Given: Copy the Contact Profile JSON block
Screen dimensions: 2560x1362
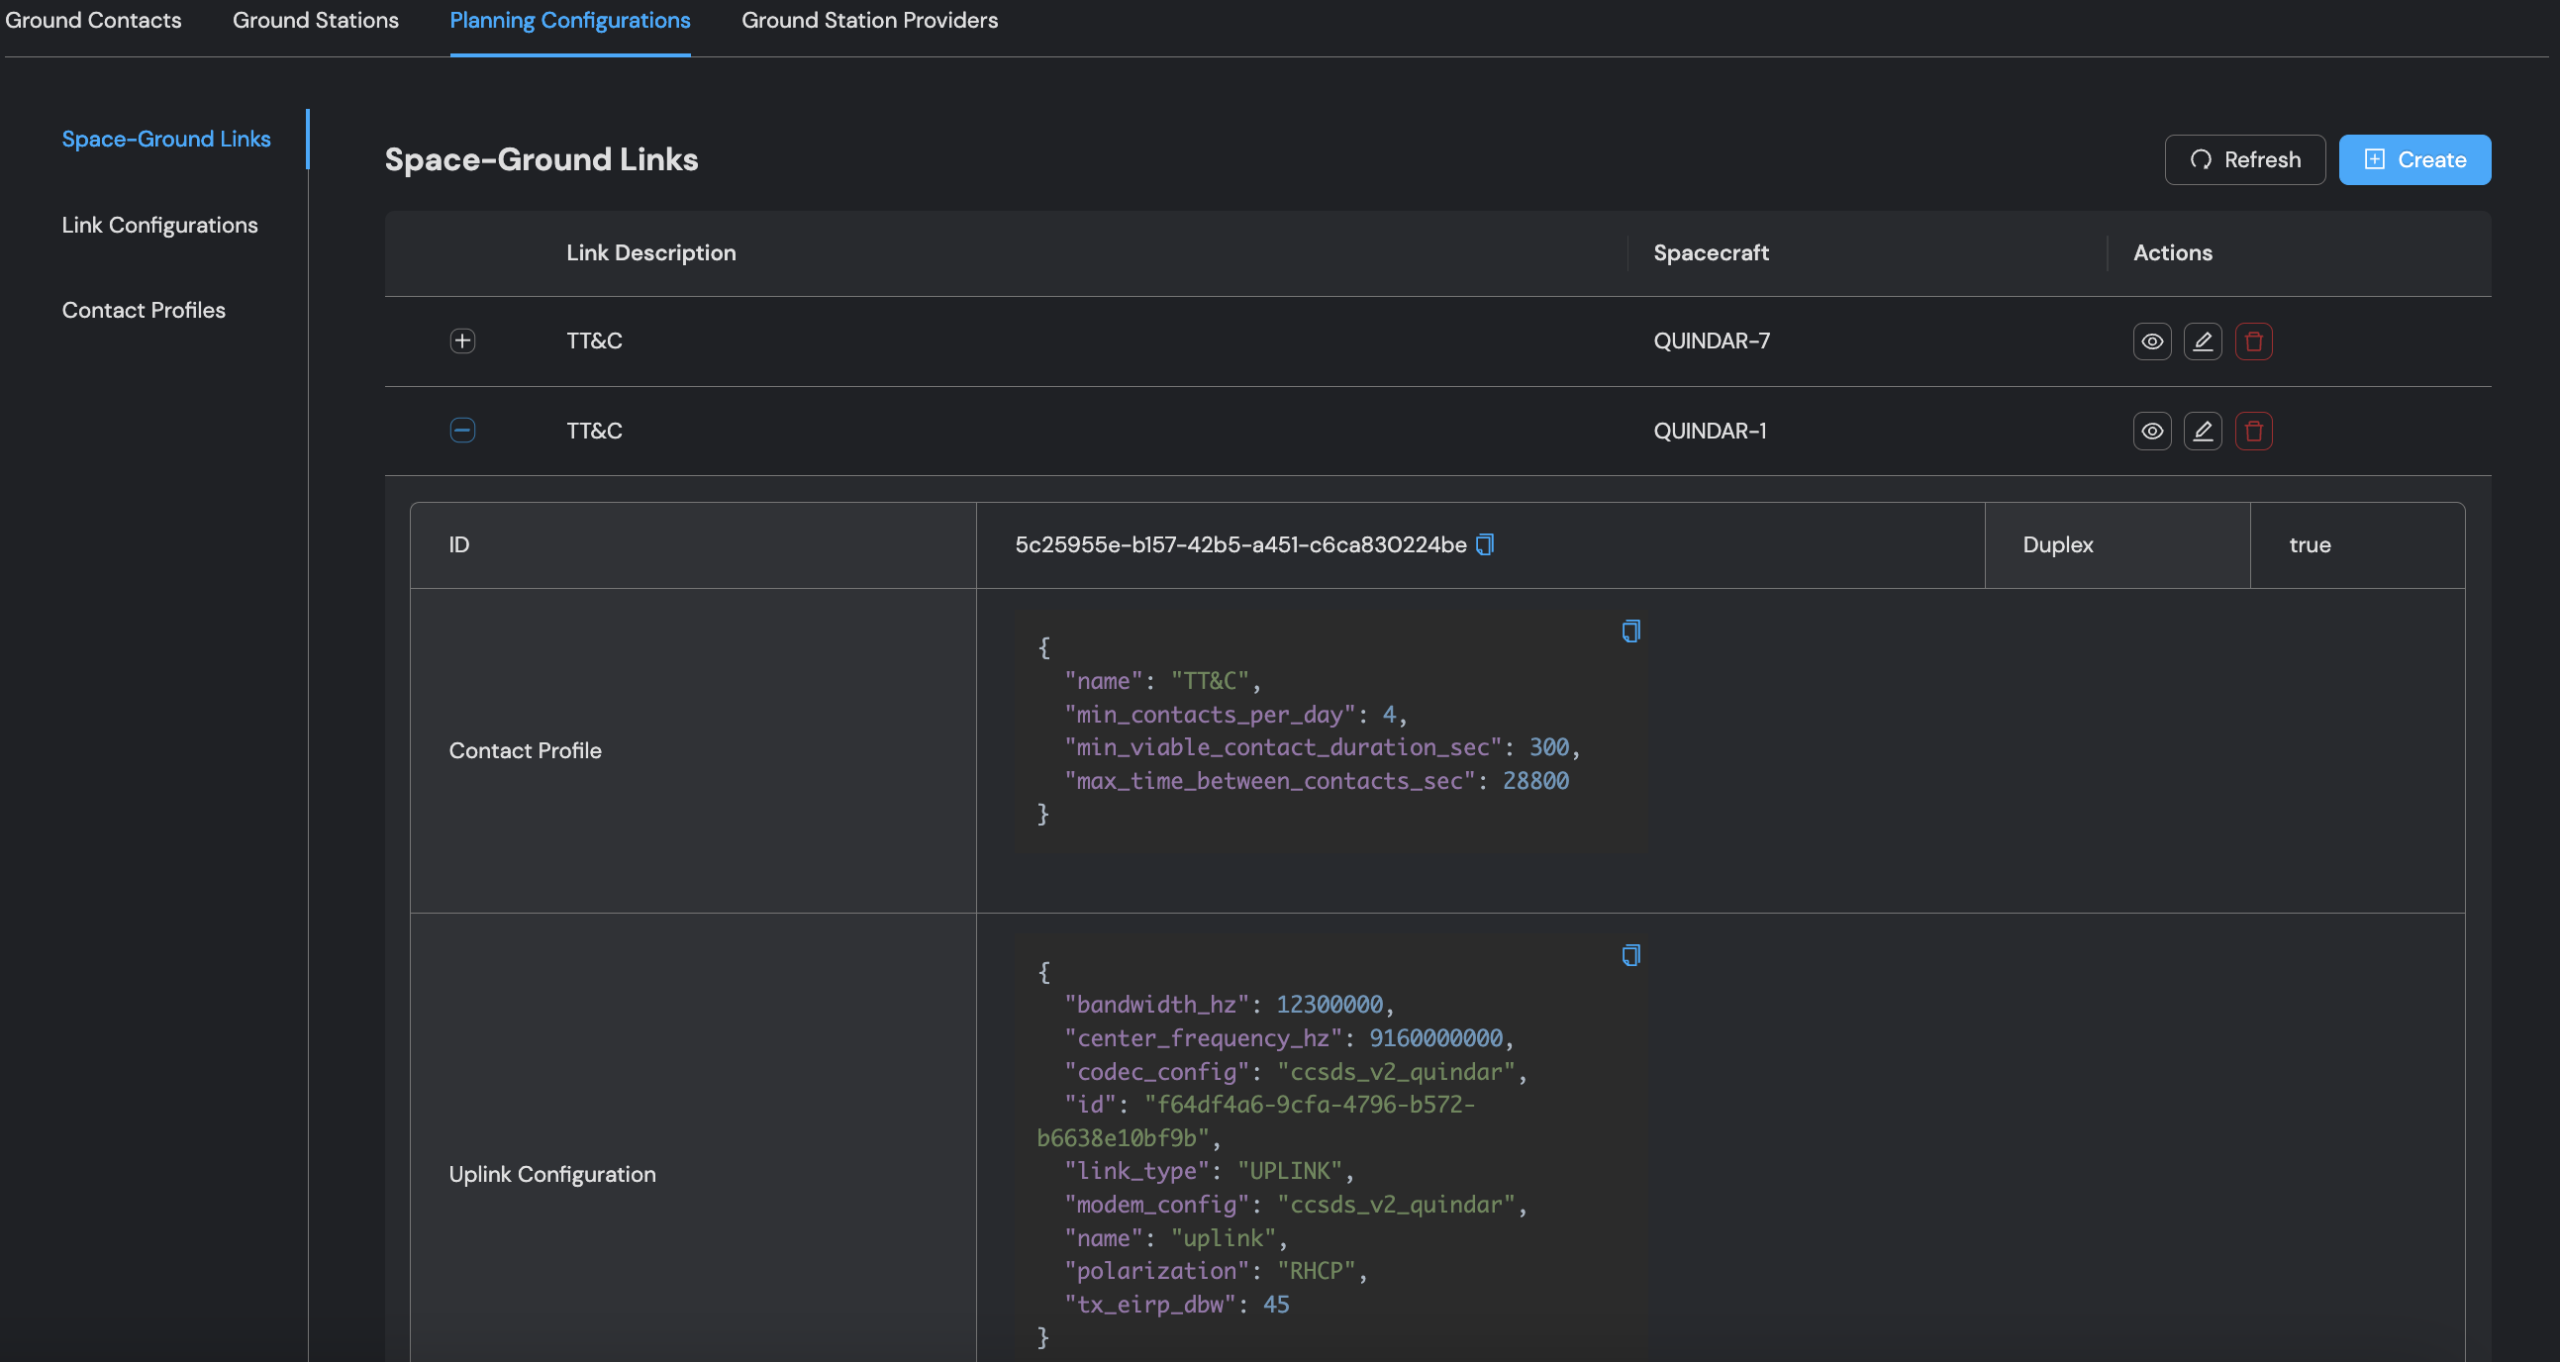Looking at the screenshot, I should pos(1630,631).
